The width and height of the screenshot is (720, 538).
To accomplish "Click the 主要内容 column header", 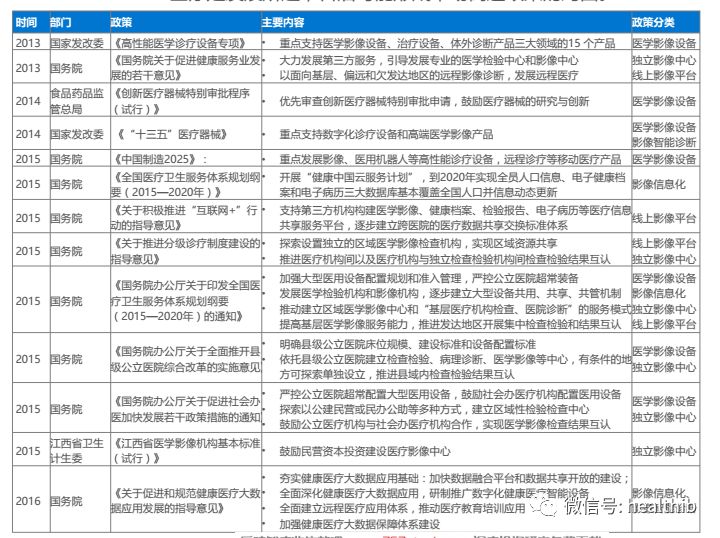I will pos(283,22).
